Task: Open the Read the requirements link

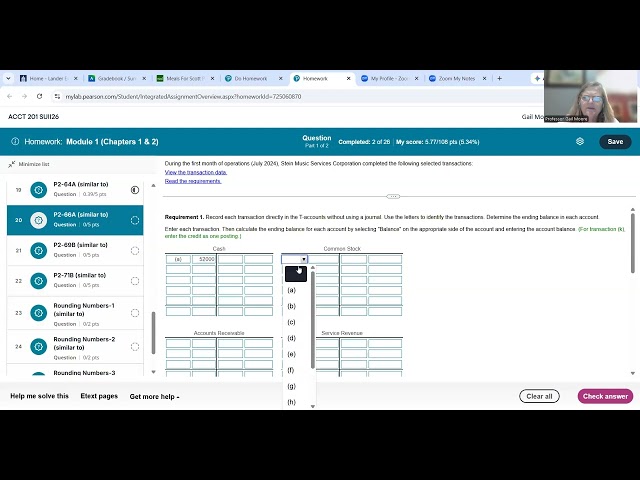Action: click(193, 181)
